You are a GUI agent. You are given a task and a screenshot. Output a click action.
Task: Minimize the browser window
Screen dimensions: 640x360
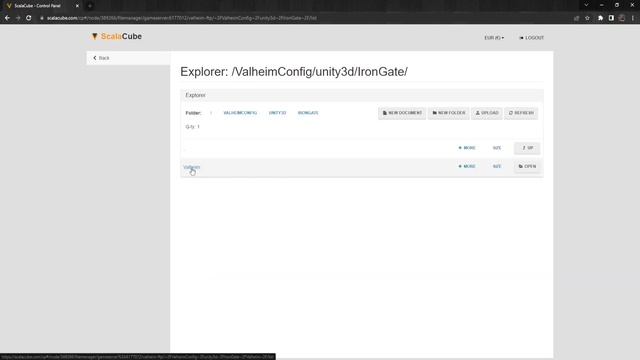click(602, 5)
